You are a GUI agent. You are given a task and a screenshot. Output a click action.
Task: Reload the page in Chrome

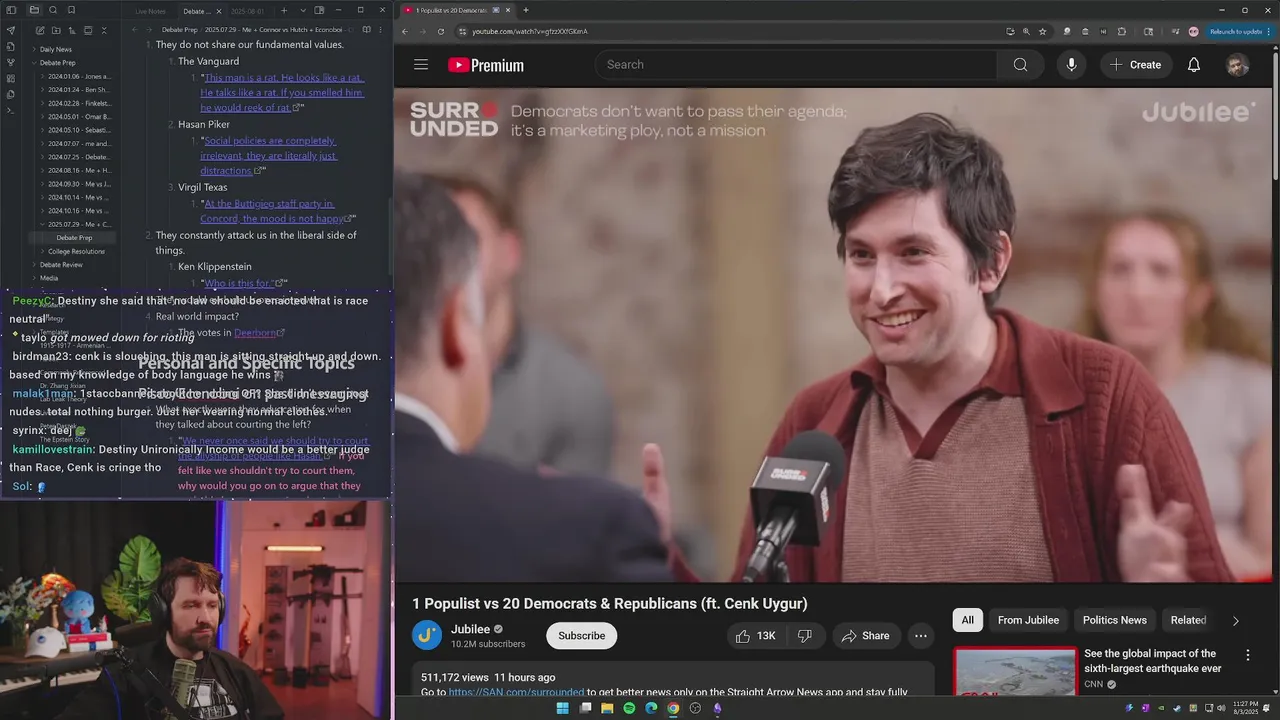(x=441, y=31)
